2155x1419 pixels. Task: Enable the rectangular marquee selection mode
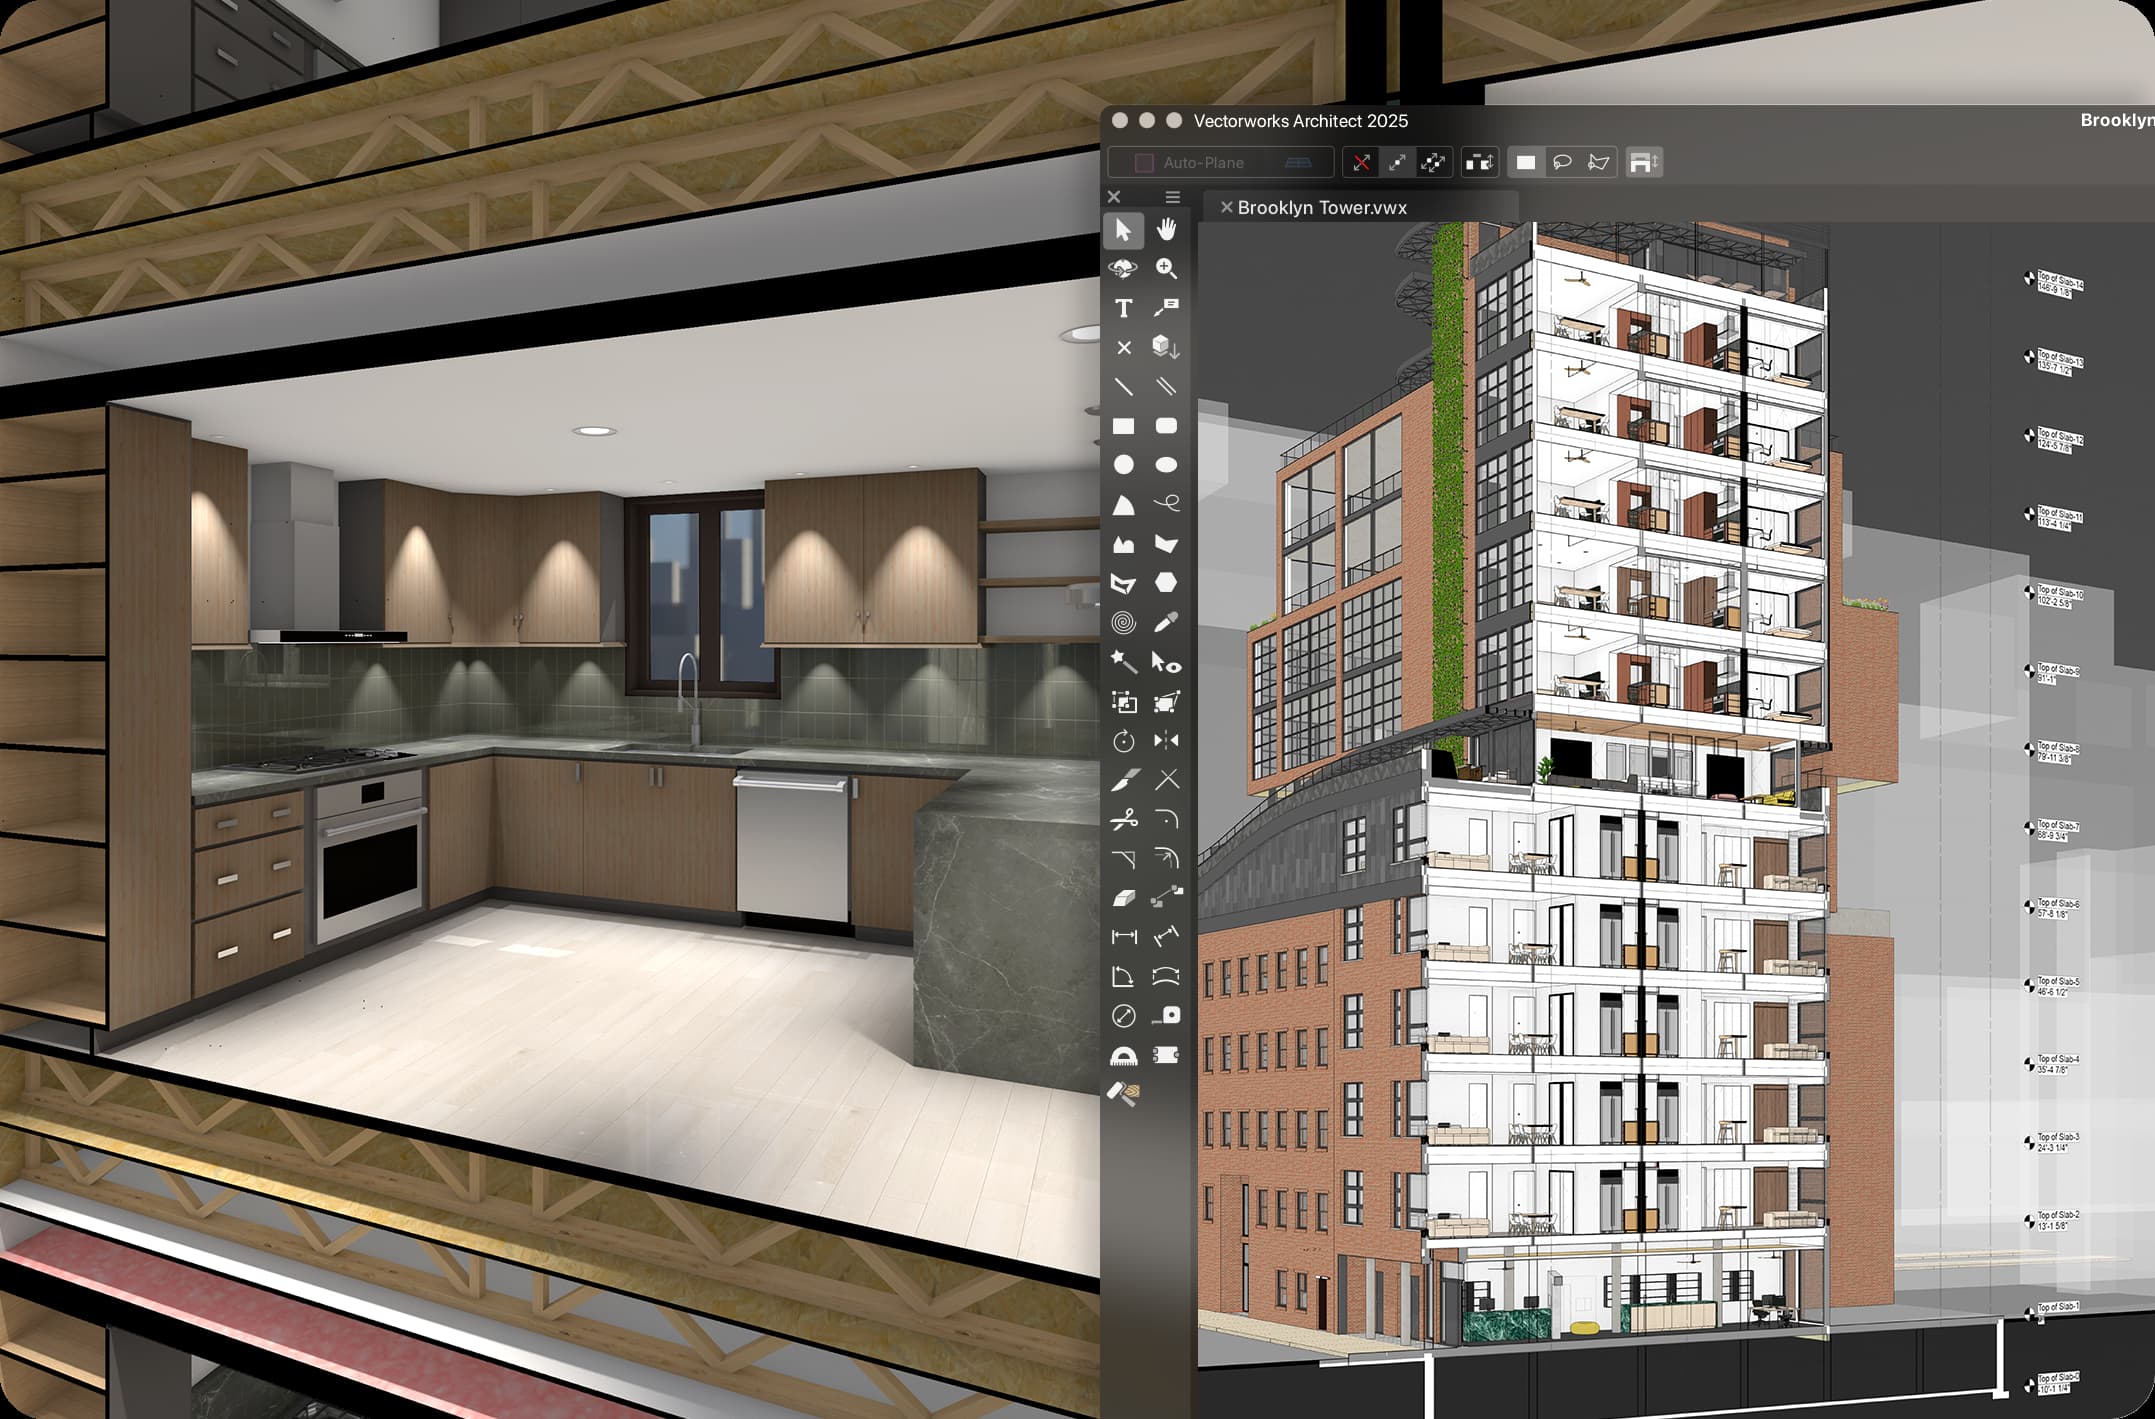click(x=1525, y=162)
